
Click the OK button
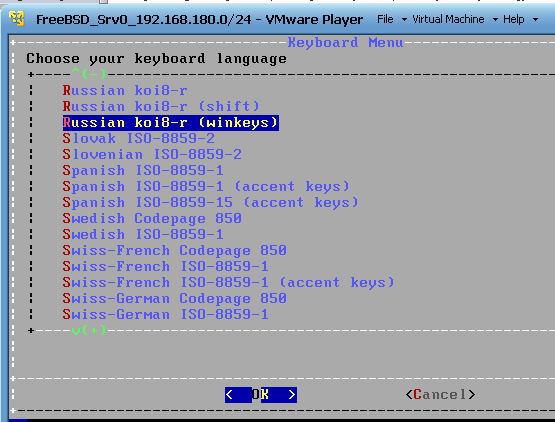(261, 394)
